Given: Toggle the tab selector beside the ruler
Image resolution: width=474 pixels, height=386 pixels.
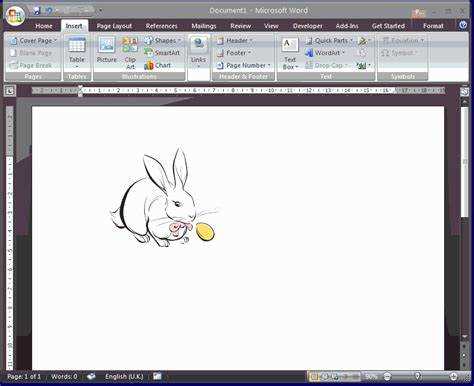Looking at the screenshot, I should click(10, 90).
